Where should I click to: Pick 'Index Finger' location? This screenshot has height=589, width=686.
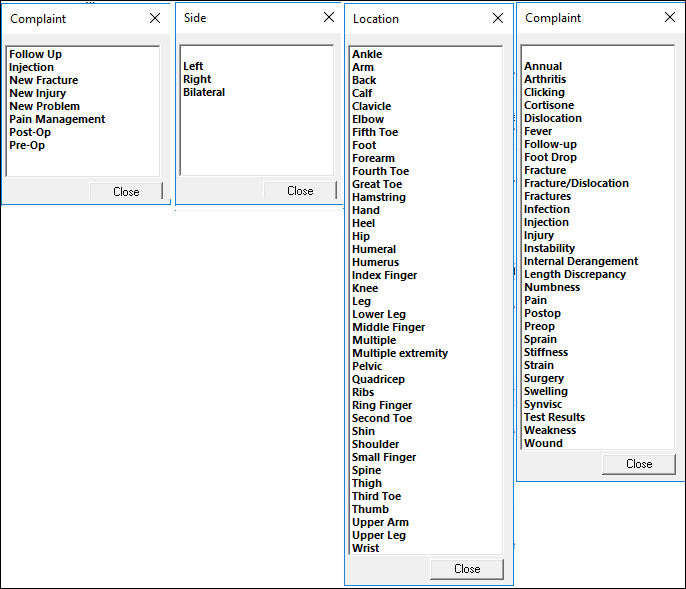385,275
